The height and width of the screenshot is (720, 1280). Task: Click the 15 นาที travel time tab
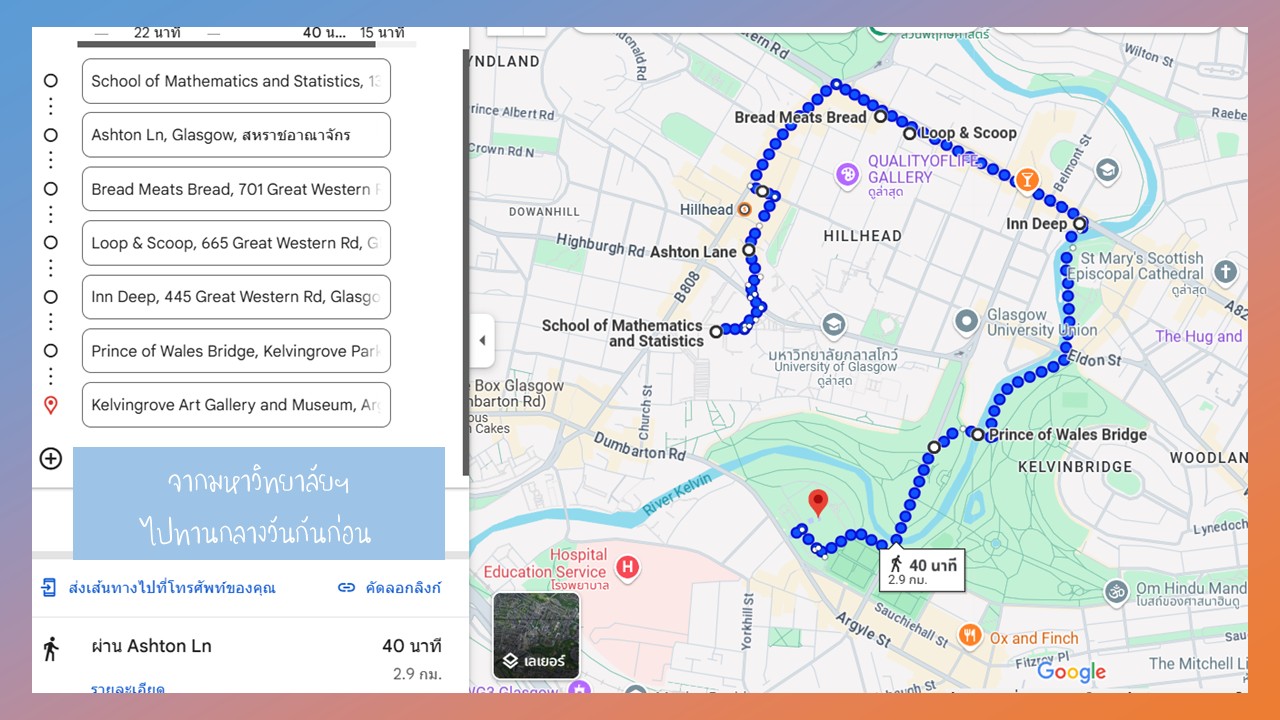(382, 33)
